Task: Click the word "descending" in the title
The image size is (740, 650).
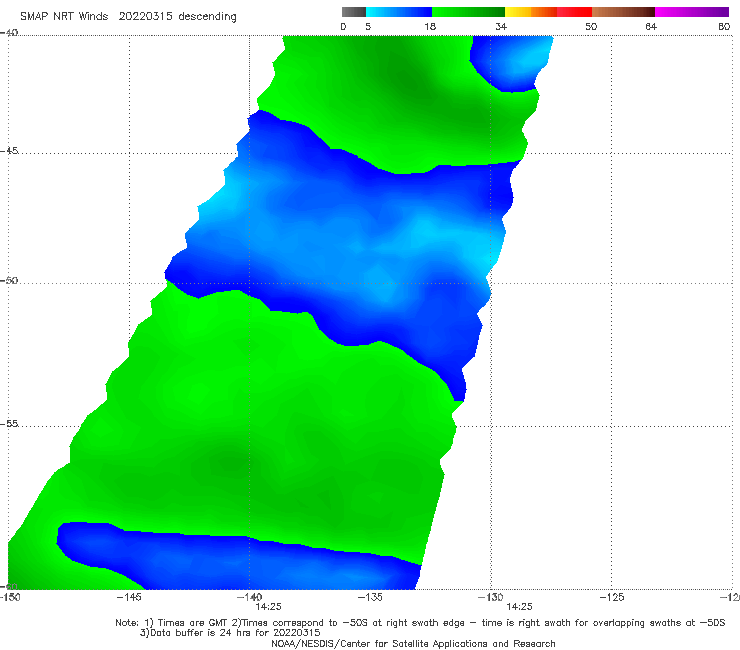Action: click(x=208, y=17)
